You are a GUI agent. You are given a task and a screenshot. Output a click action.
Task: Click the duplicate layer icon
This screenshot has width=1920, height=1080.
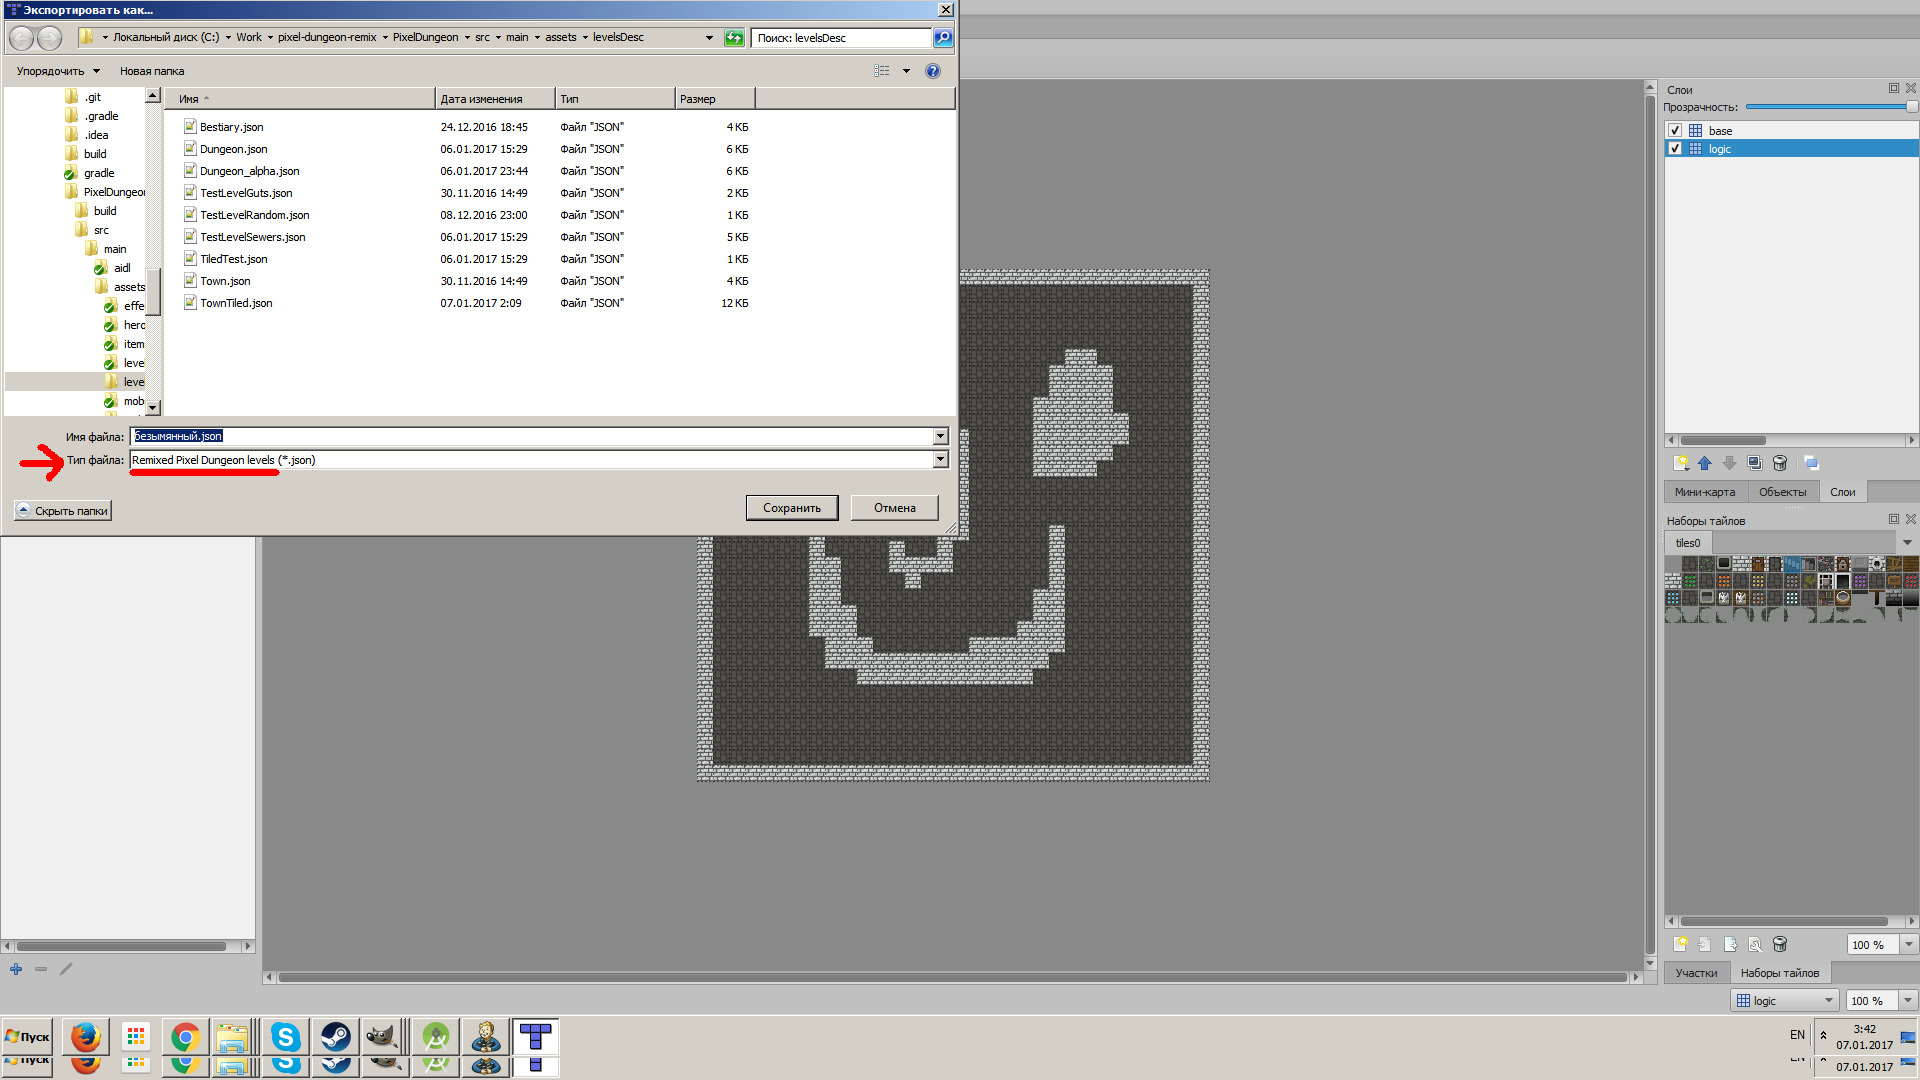tap(1755, 463)
